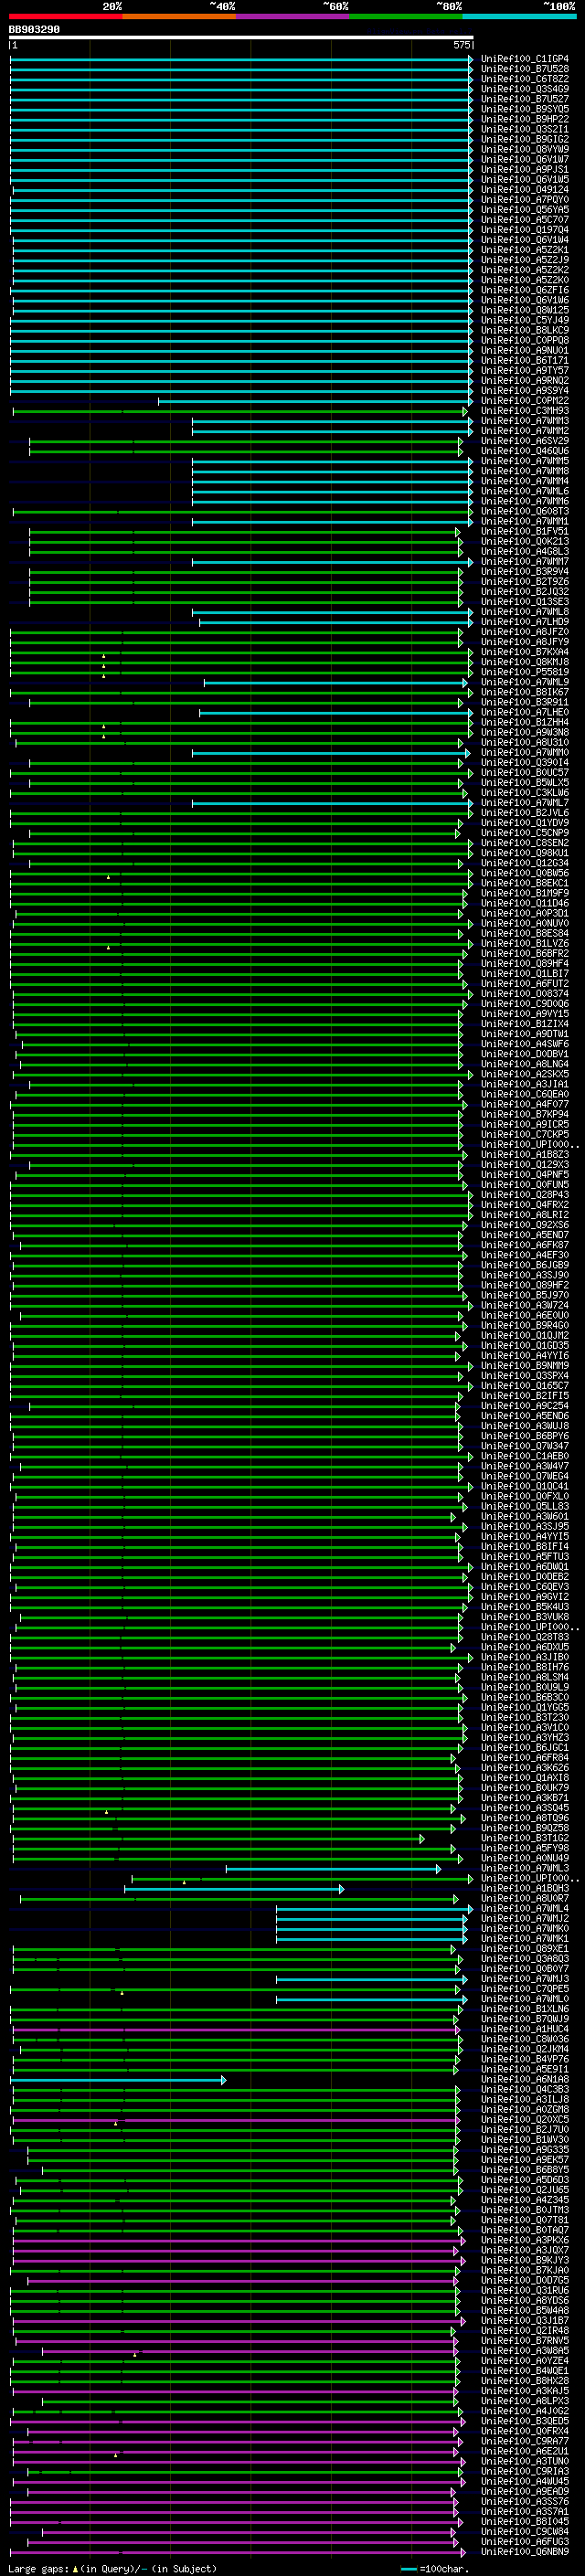
Task: Select label UniRef100_B4VP76
Action: (524, 2060)
